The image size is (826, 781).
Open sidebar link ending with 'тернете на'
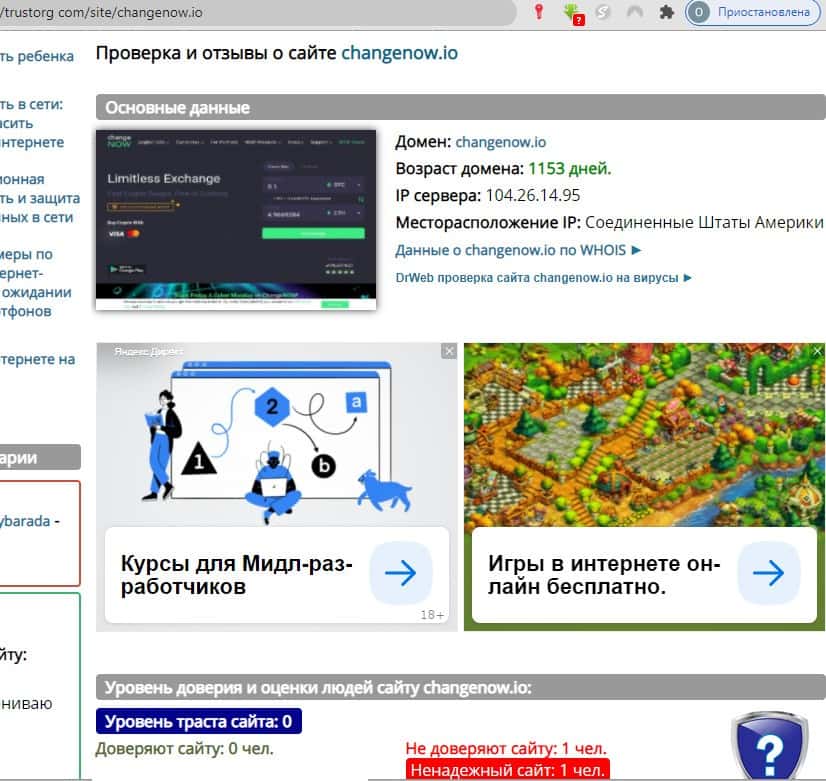pyautogui.click(x=37, y=360)
